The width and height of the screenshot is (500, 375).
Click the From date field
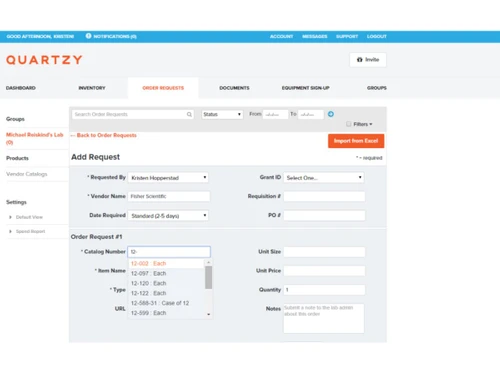coord(276,114)
